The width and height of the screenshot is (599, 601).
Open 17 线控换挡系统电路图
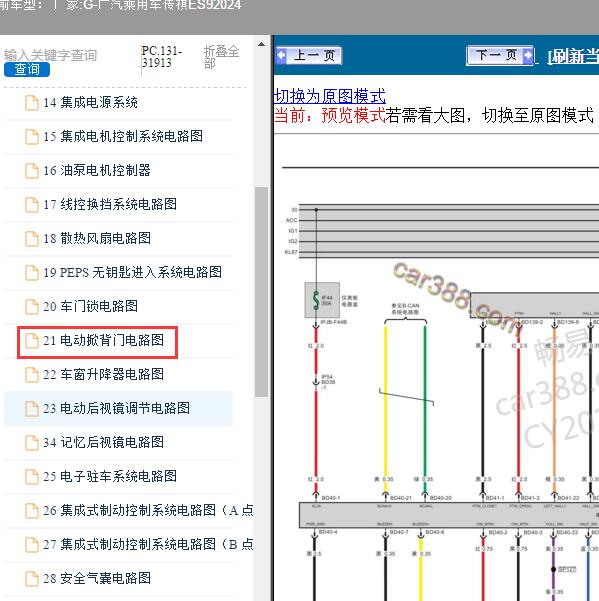pos(110,204)
